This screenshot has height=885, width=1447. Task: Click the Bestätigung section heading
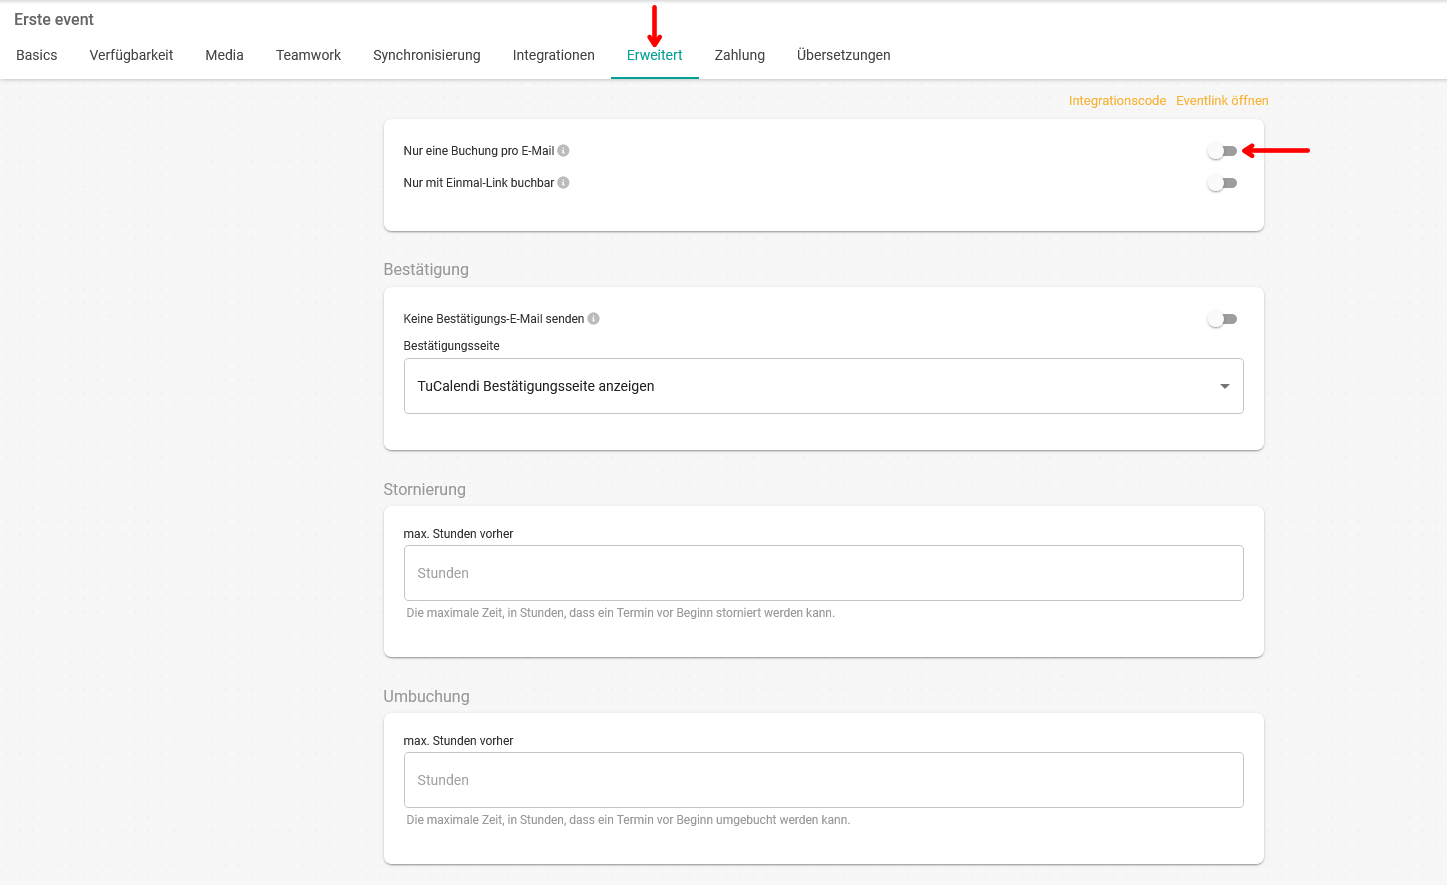[x=426, y=269]
